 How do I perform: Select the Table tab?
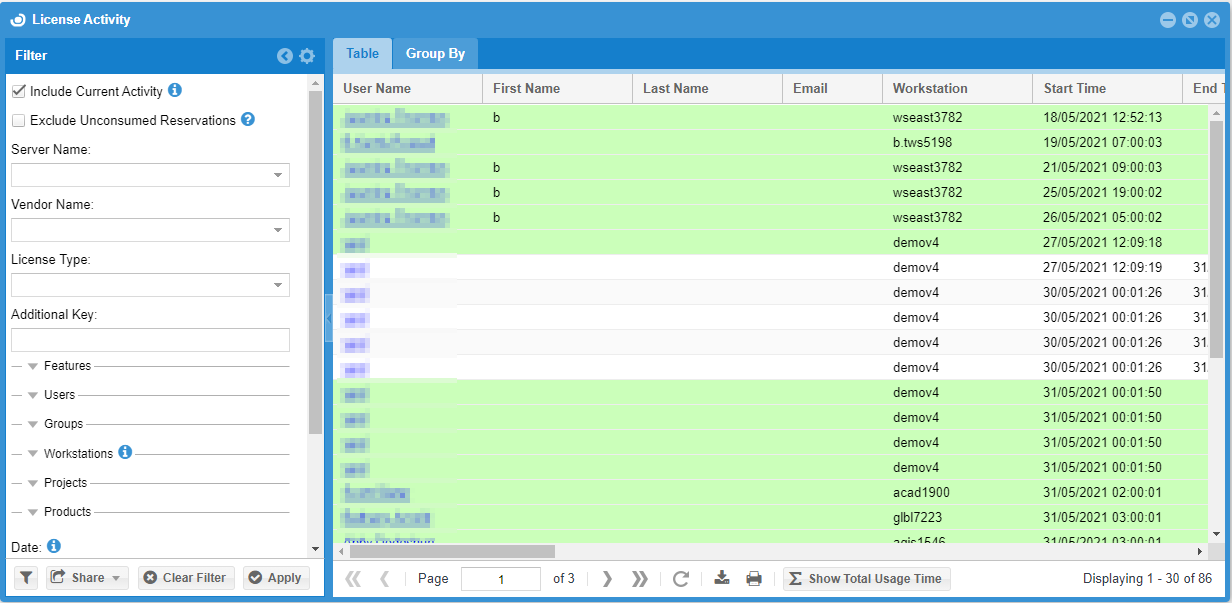pos(362,54)
